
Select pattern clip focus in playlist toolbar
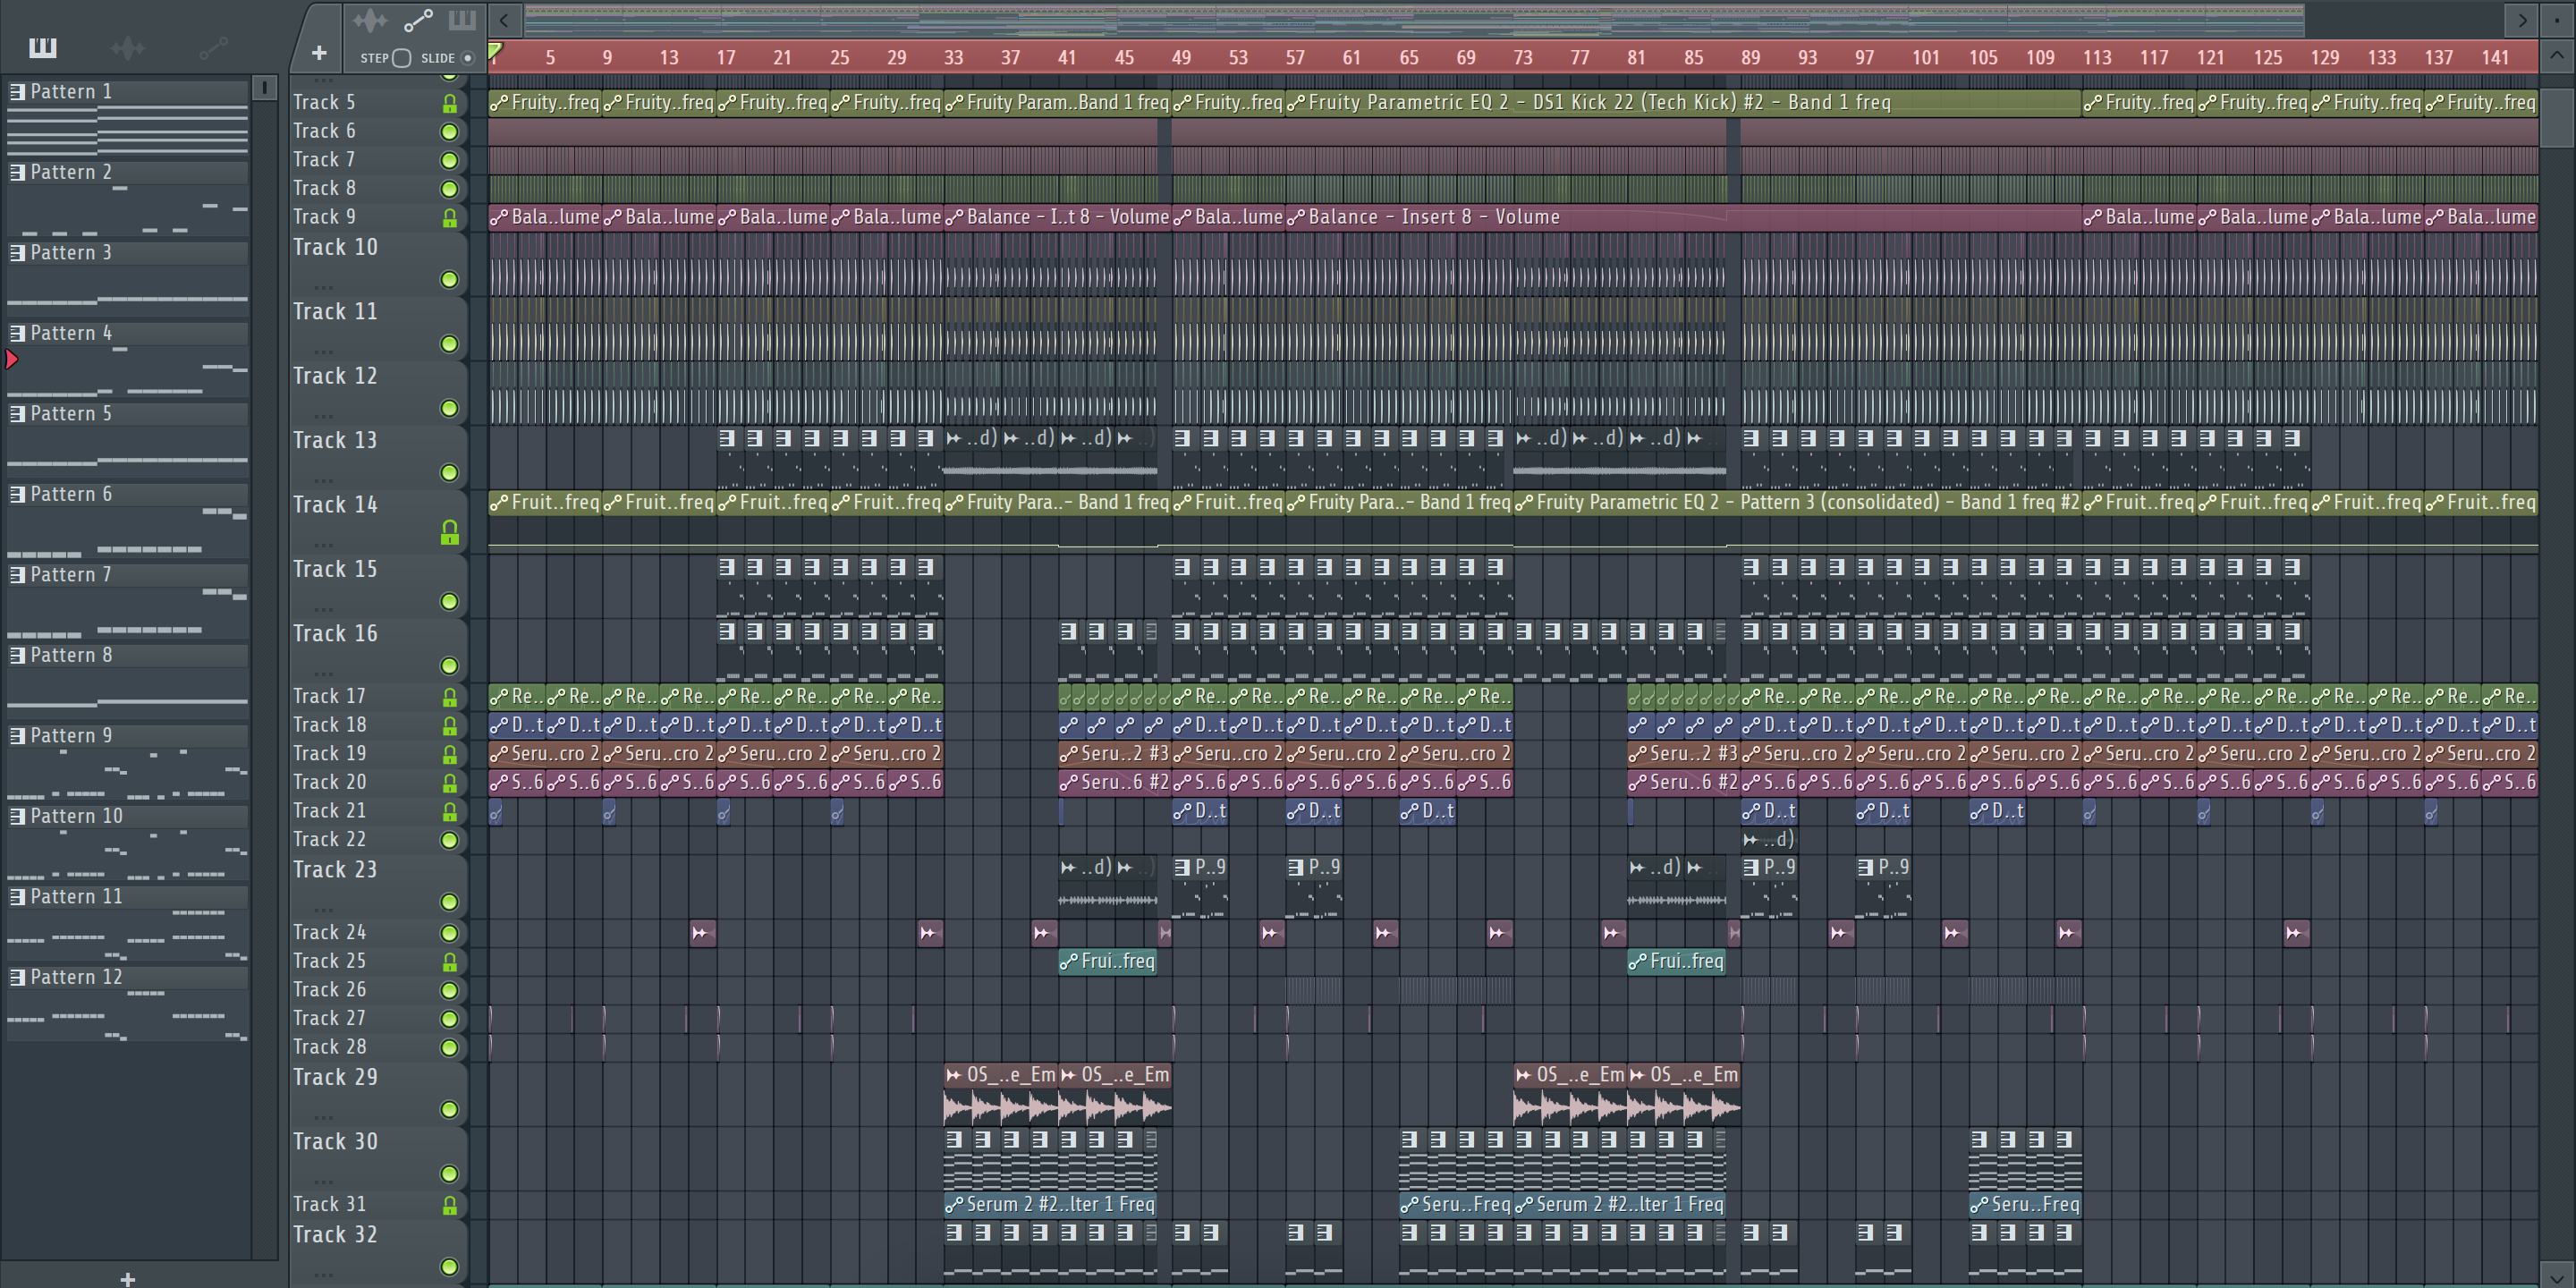pos(462,20)
